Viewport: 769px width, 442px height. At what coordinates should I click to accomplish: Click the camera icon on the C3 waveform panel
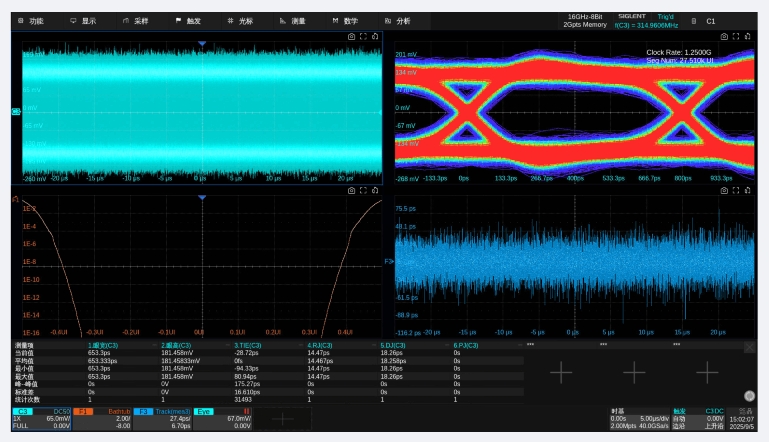[350, 36]
